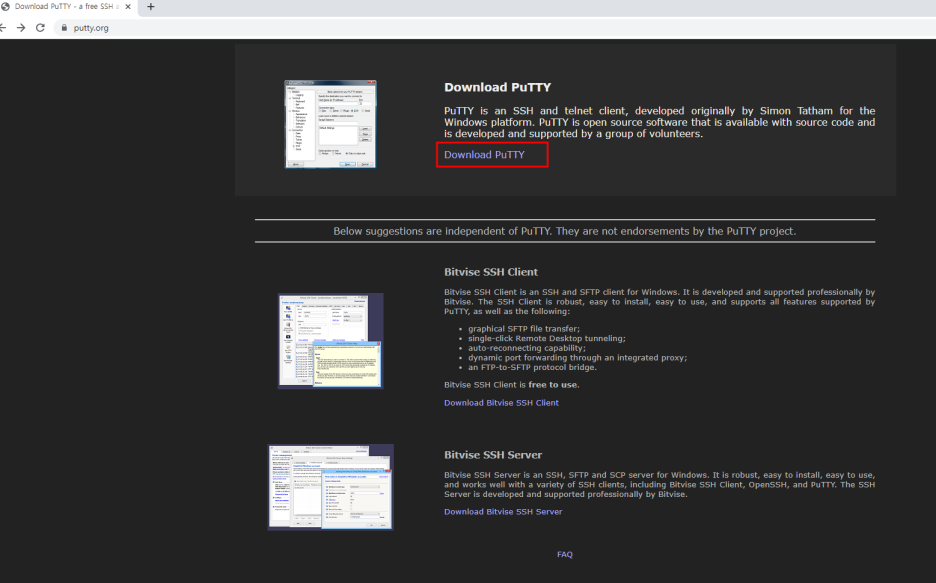Viewport: 936px width, 583px height.
Task: Click the Bitvise SSH Server heading
Action: point(493,455)
